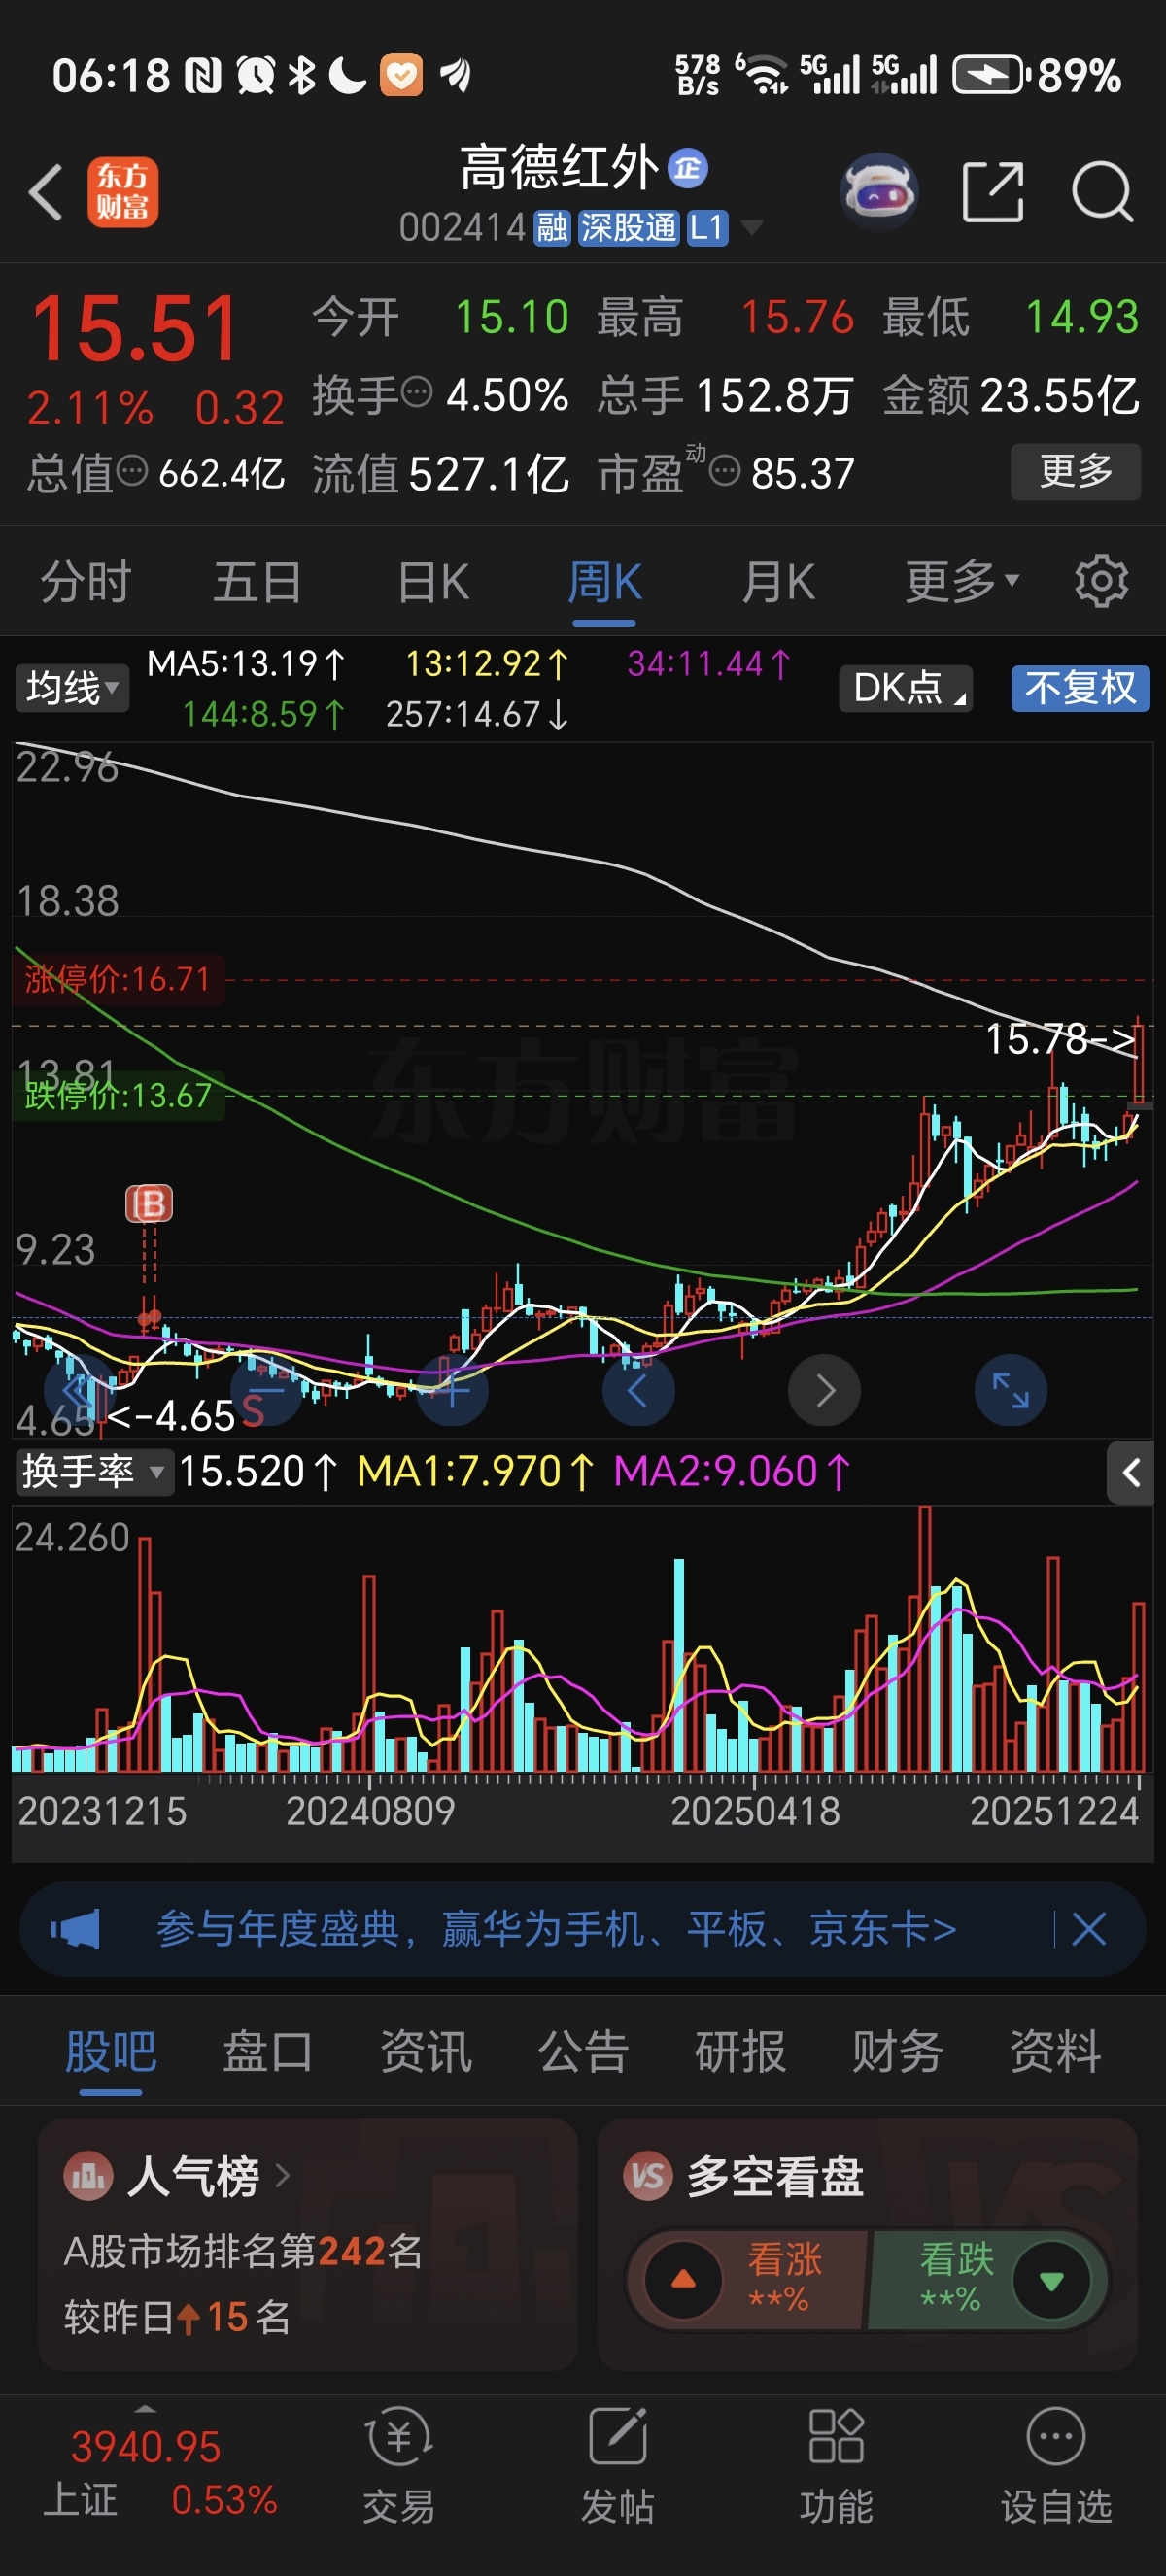The image size is (1166, 2576).
Task: Open the 资讯 tab
Action: pos(426,2052)
